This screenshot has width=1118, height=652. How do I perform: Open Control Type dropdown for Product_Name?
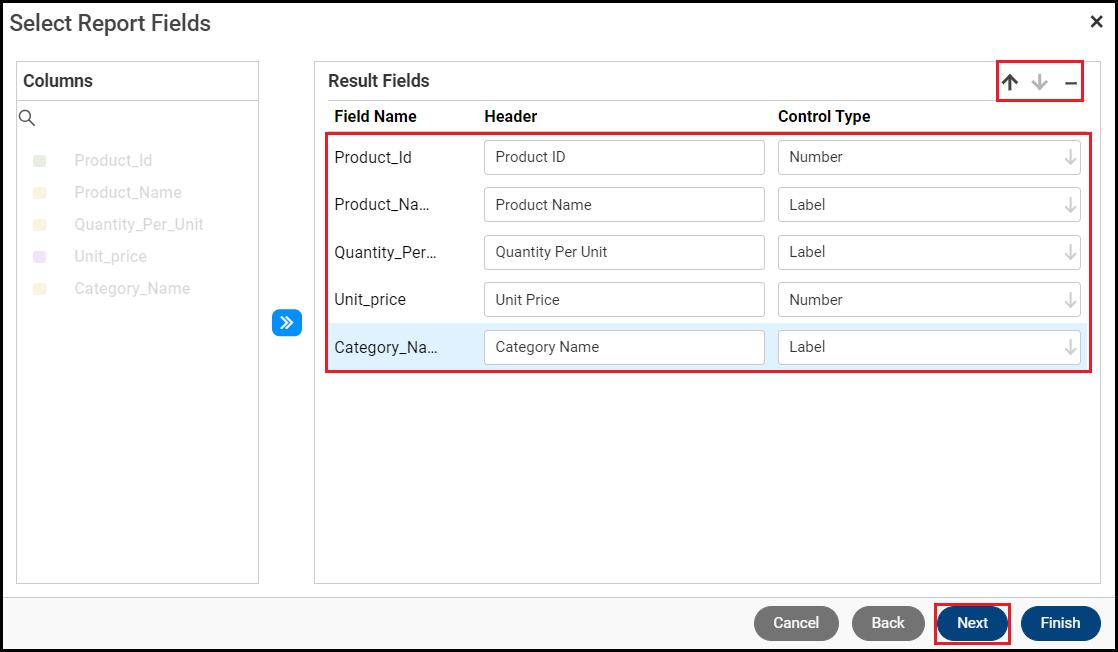[1070, 205]
